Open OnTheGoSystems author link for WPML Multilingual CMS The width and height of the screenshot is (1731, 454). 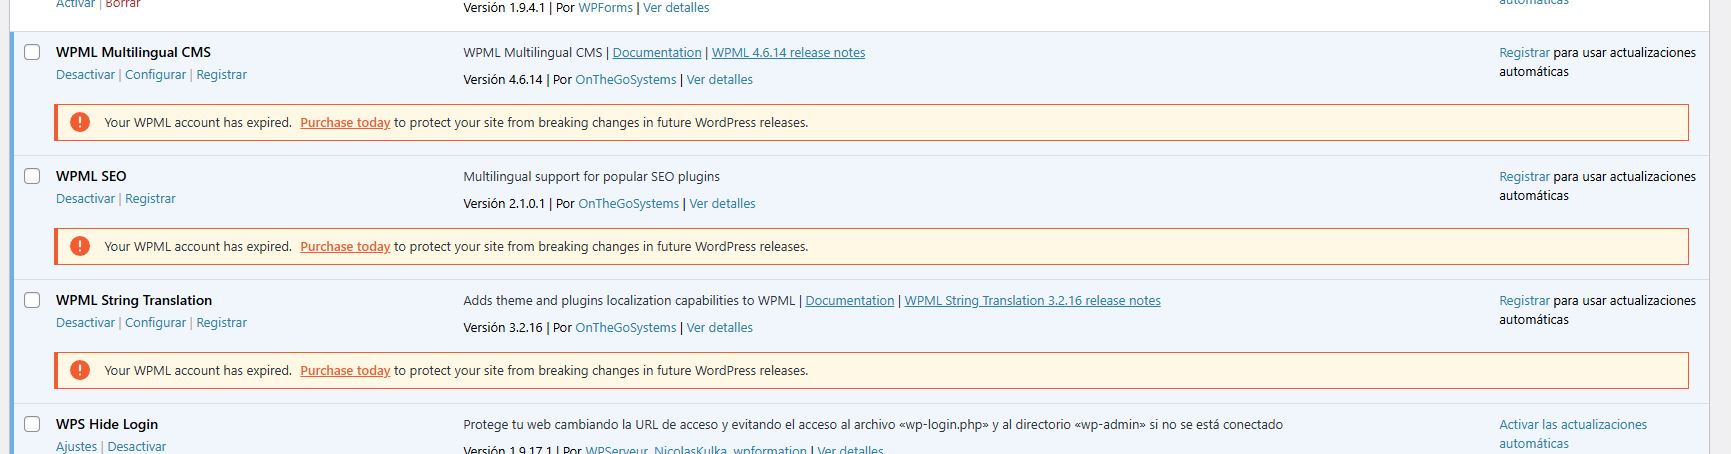click(x=625, y=80)
